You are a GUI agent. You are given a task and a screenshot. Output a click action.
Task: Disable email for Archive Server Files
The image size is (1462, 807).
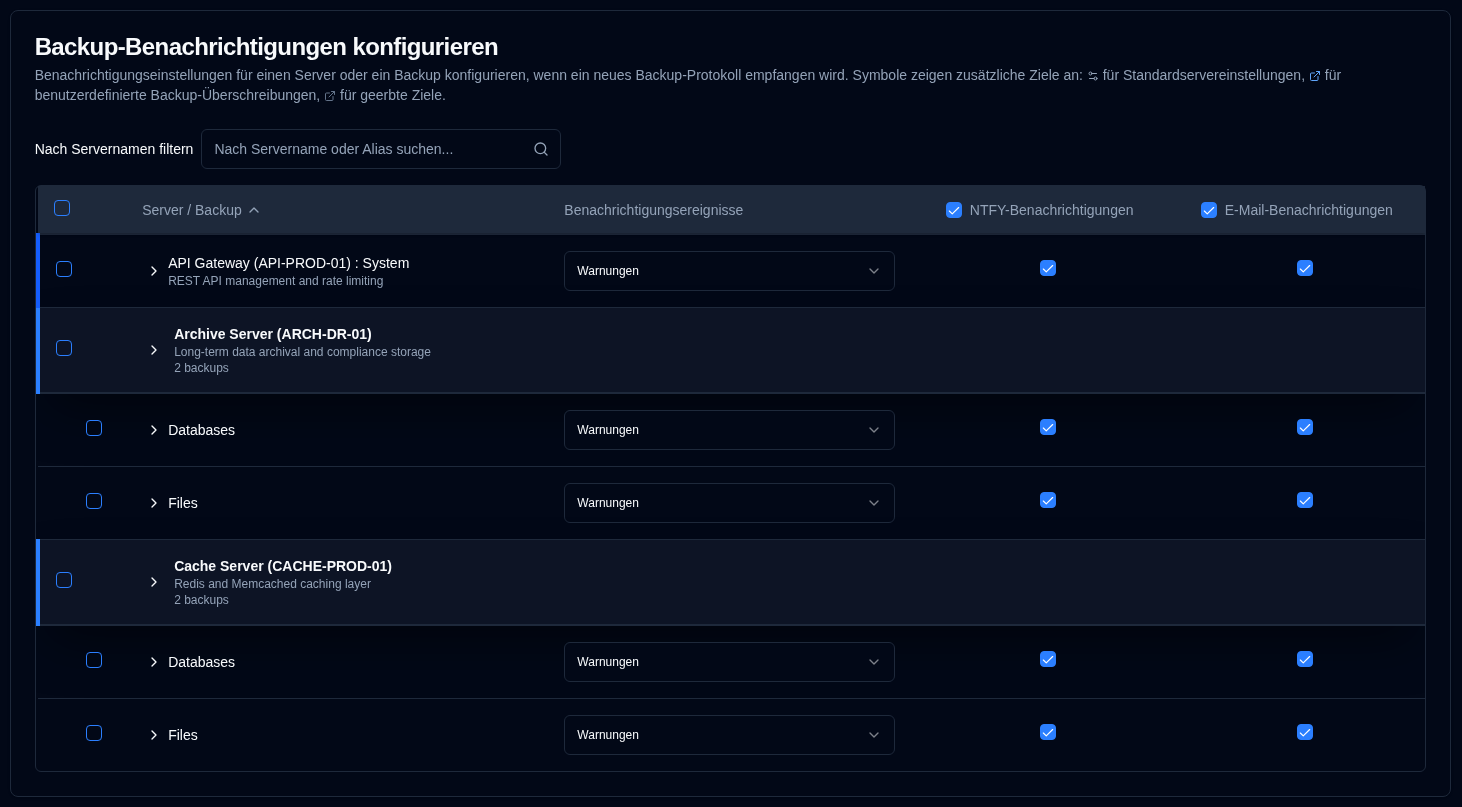click(1305, 500)
